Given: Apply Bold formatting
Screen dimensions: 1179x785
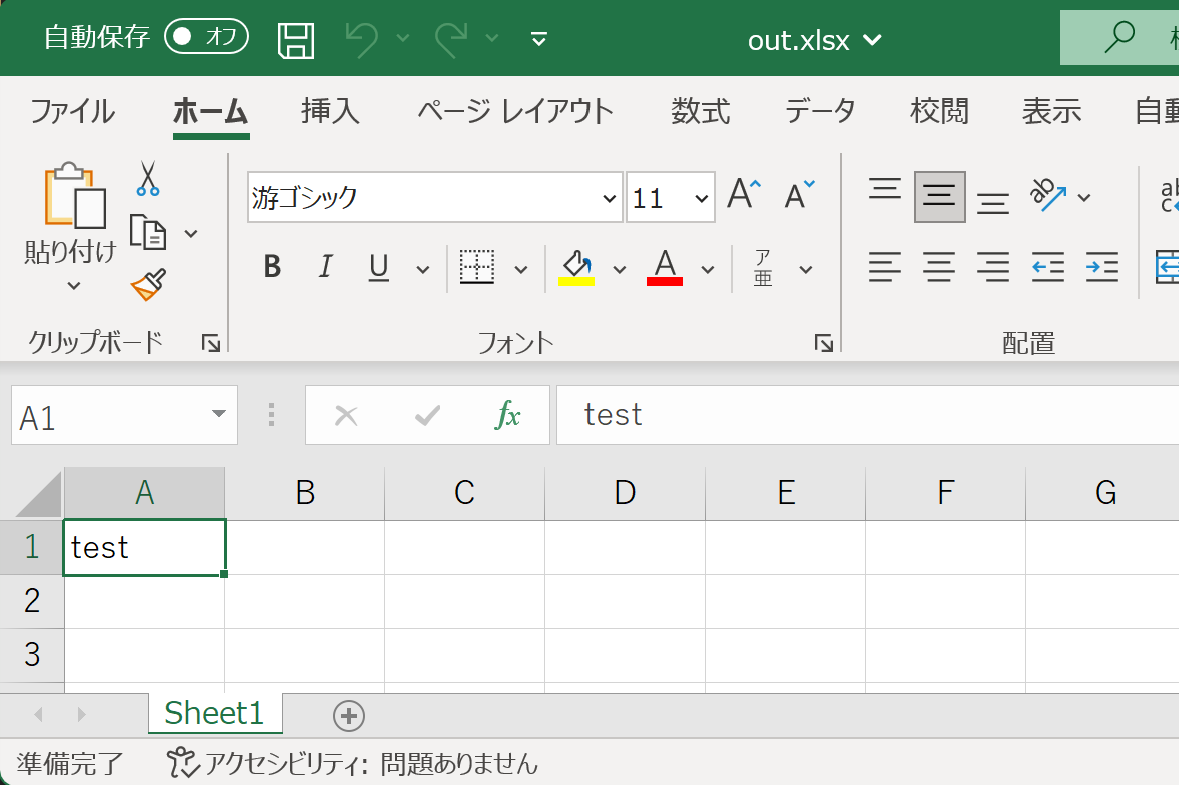Looking at the screenshot, I should (x=271, y=267).
